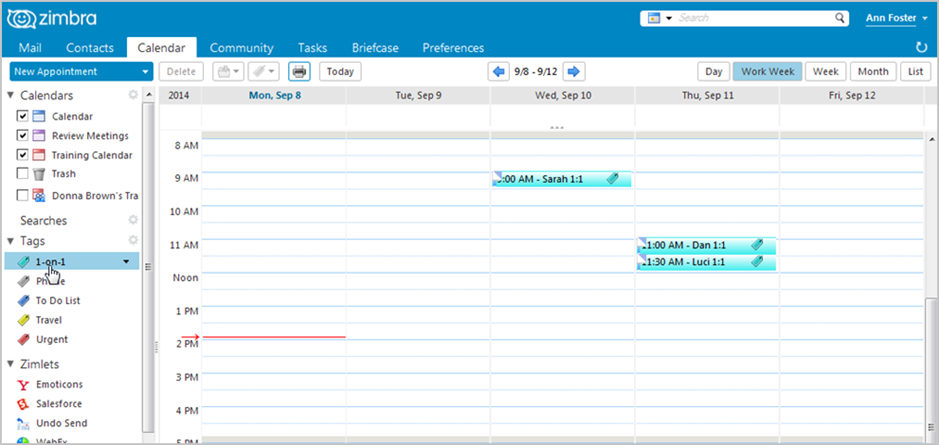
Task: Go to previous week arrow
Action: [x=498, y=72]
